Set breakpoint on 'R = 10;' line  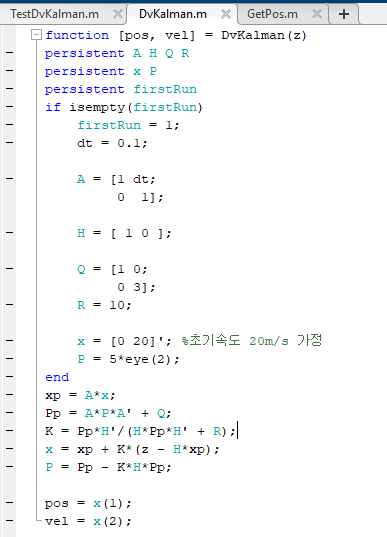[10, 304]
